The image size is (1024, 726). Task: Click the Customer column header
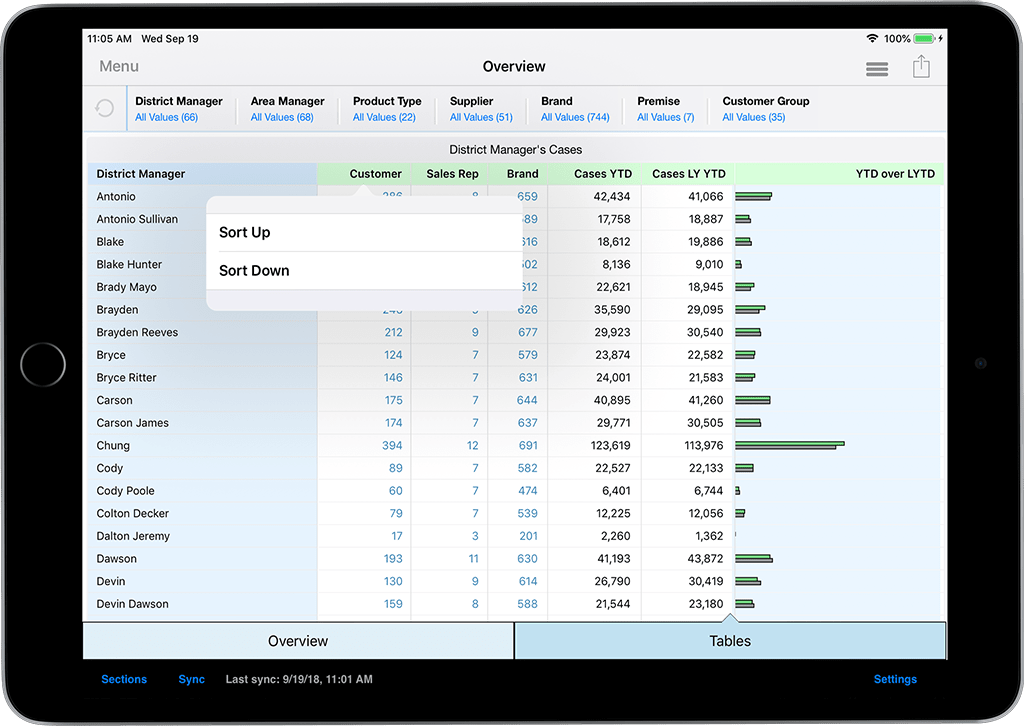point(364,174)
